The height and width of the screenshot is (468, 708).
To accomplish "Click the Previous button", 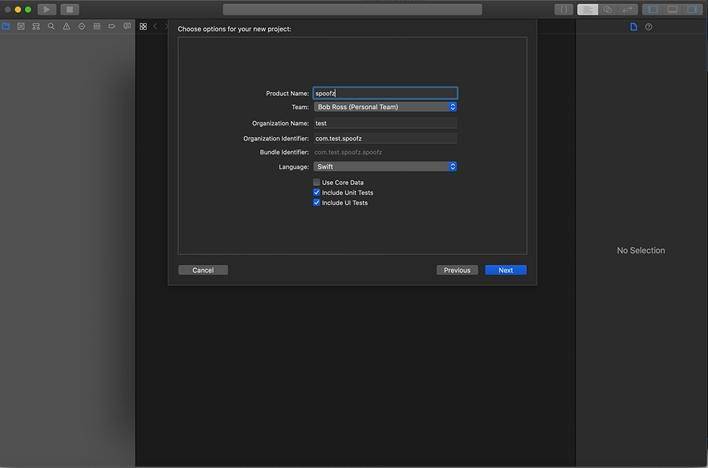I will pos(457,270).
